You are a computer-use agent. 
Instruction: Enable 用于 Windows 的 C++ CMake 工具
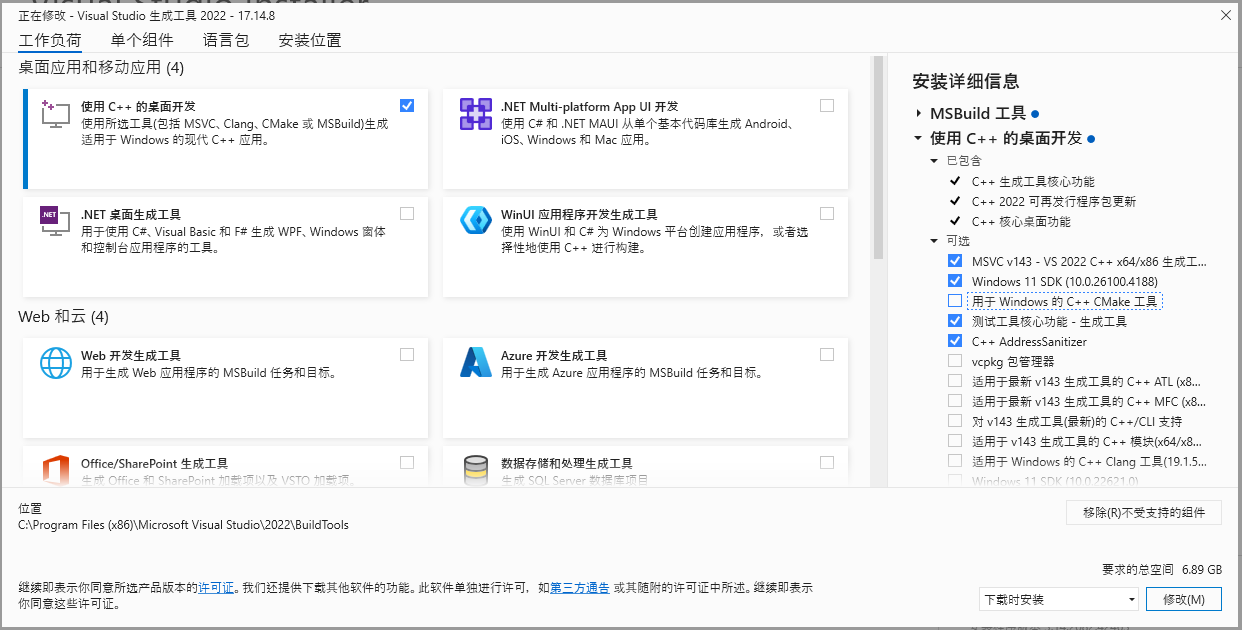coord(955,301)
